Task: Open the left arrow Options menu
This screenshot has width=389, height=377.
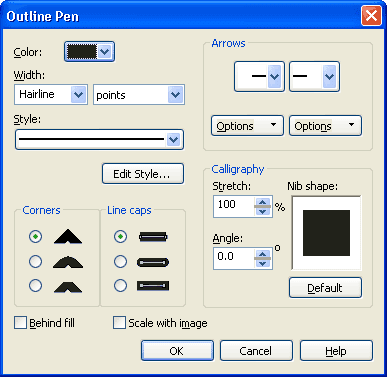Action: tap(247, 126)
